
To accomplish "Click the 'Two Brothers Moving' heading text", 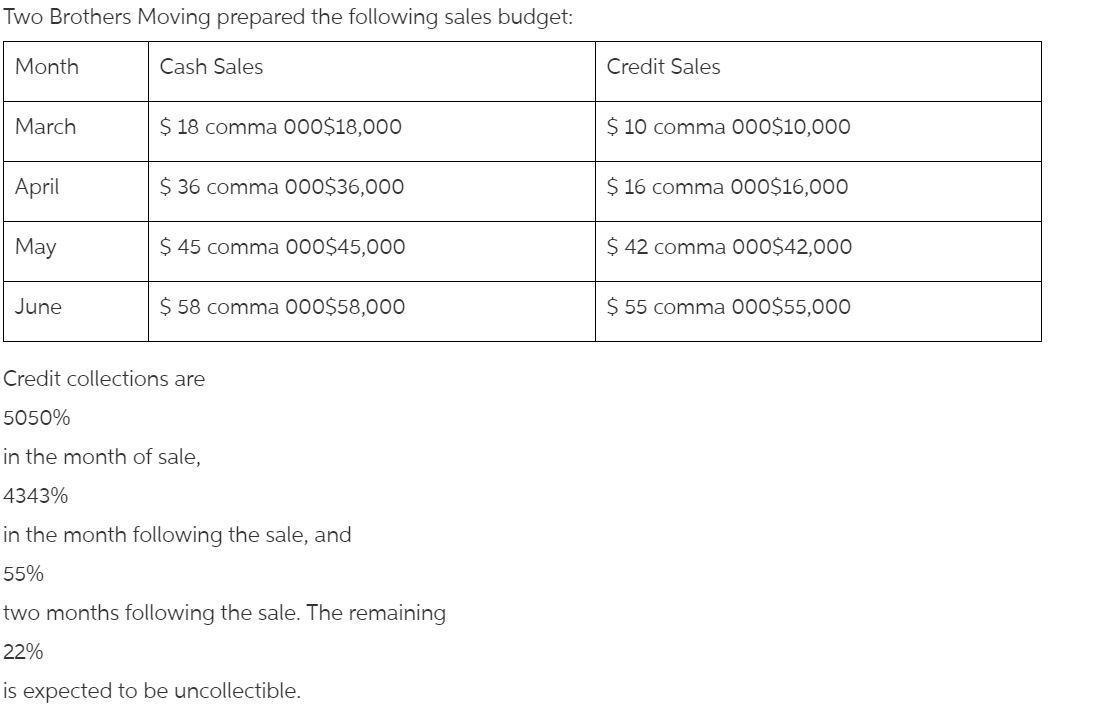I will pos(106,16).
